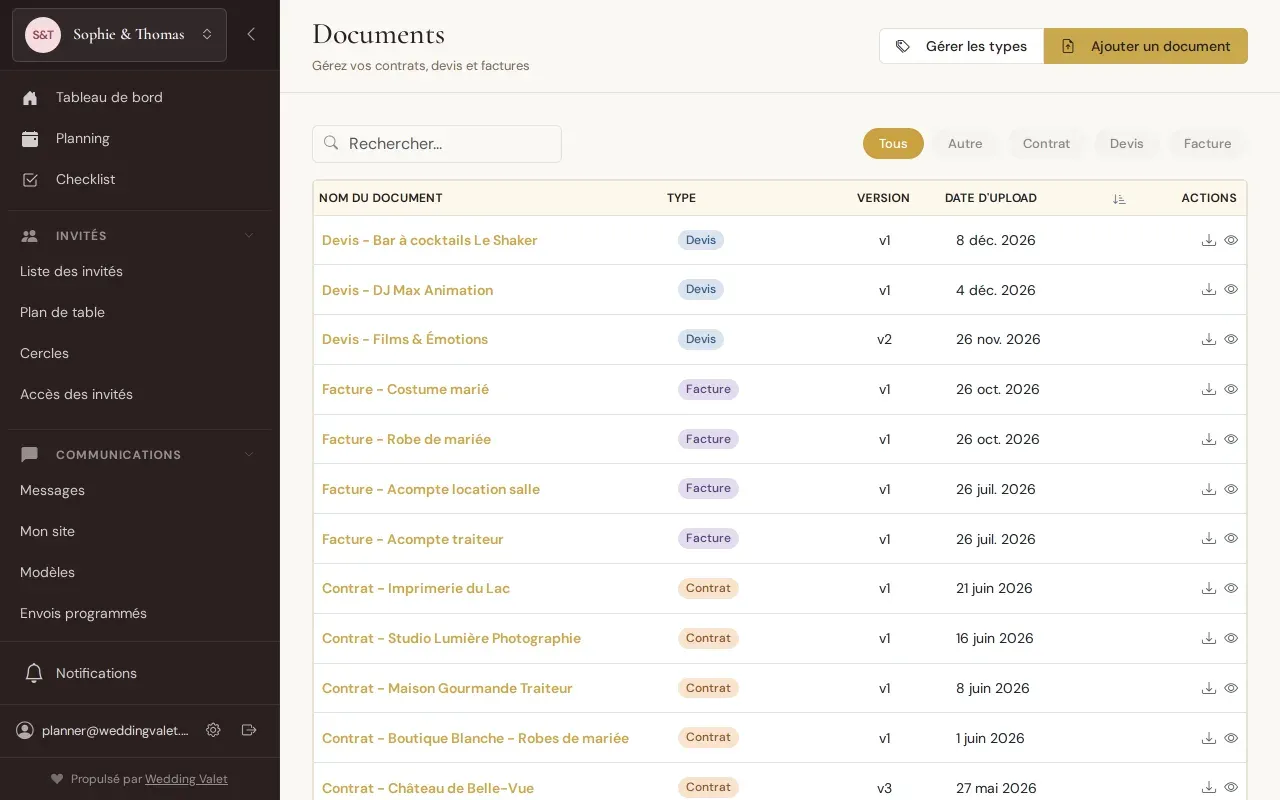Click Ajouter un document button
The width and height of the screenshot is (1280, 800).
1146,46
